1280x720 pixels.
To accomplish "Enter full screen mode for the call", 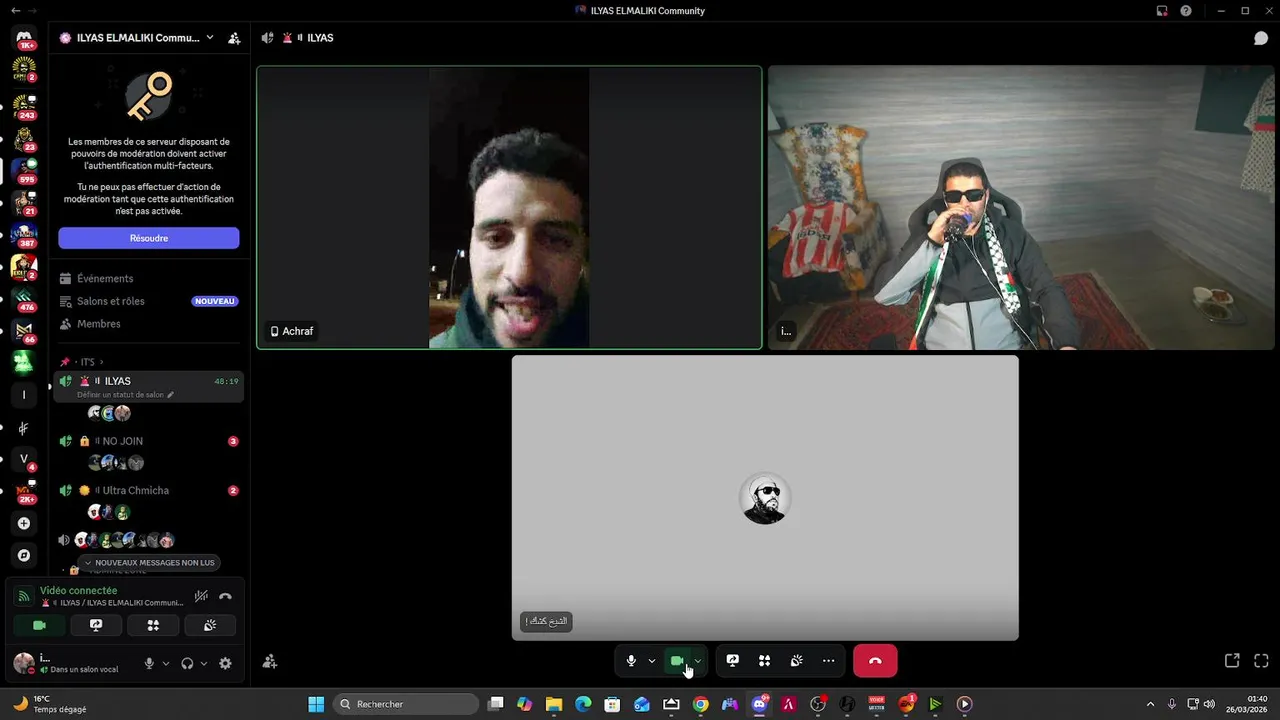I will [1261, 661].
